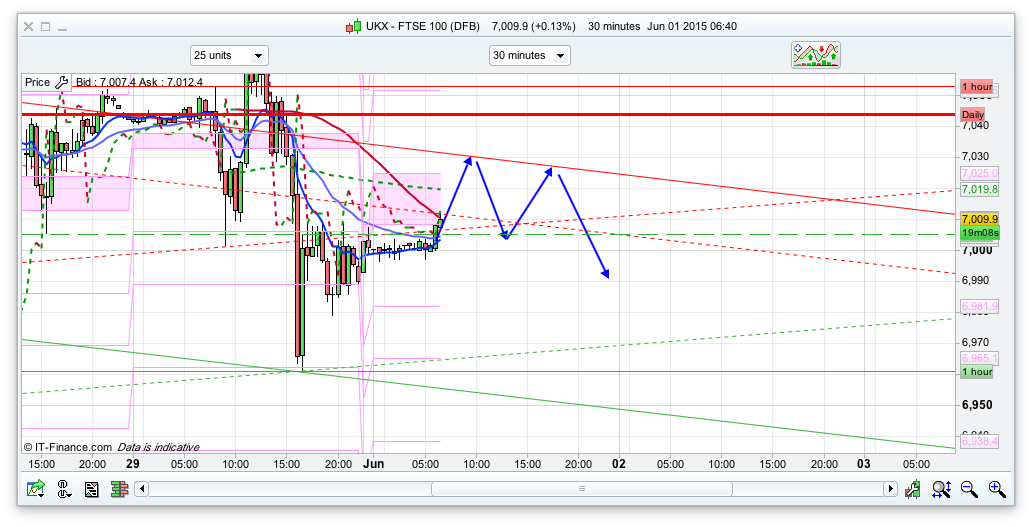This screenshot has width=1032, height=527.
Task: Click the 6,950 price axis label
Action: (977, 405)
